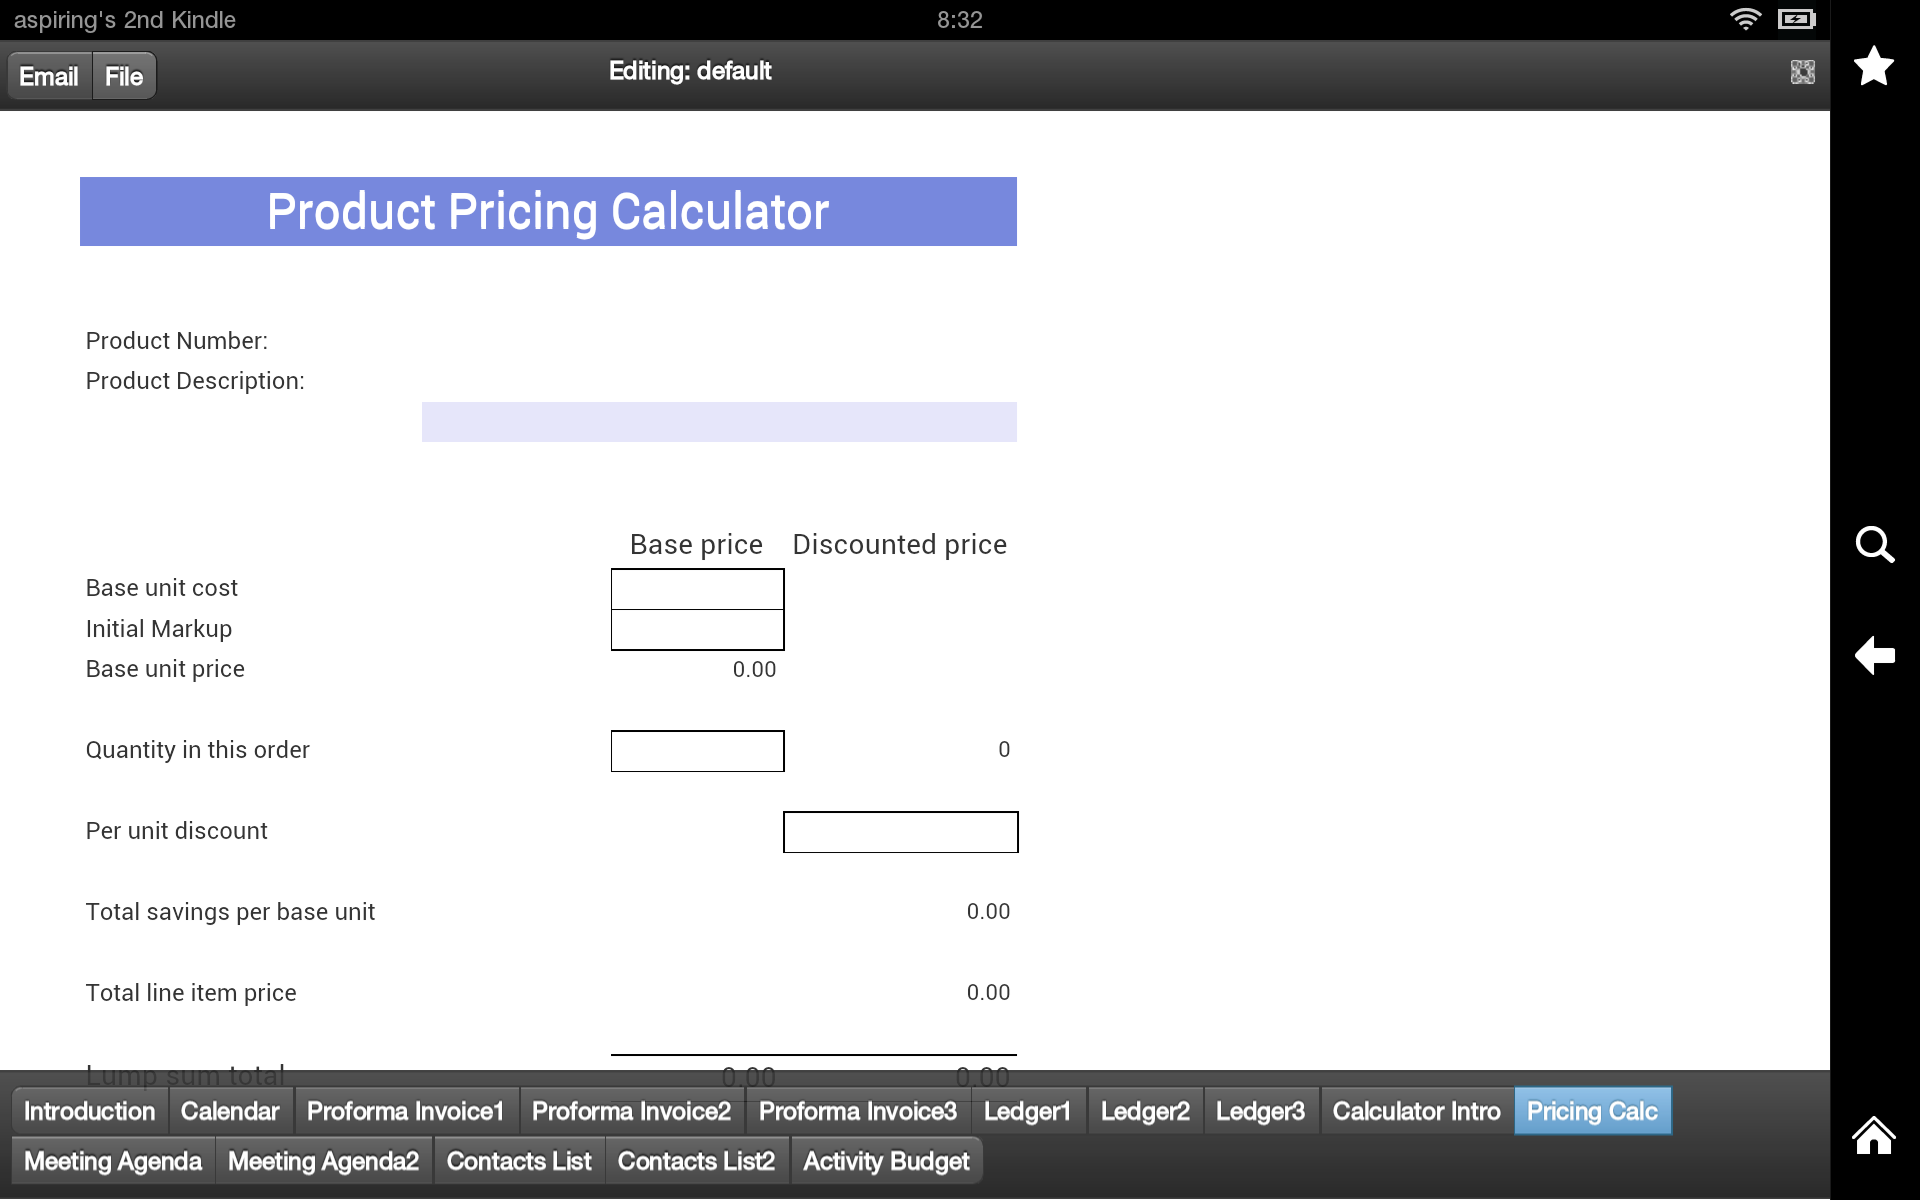Screen dimensions: 1920x1200
Task: Switch to the Introduction sheet tab
Action: click(x=89, y=1111)
